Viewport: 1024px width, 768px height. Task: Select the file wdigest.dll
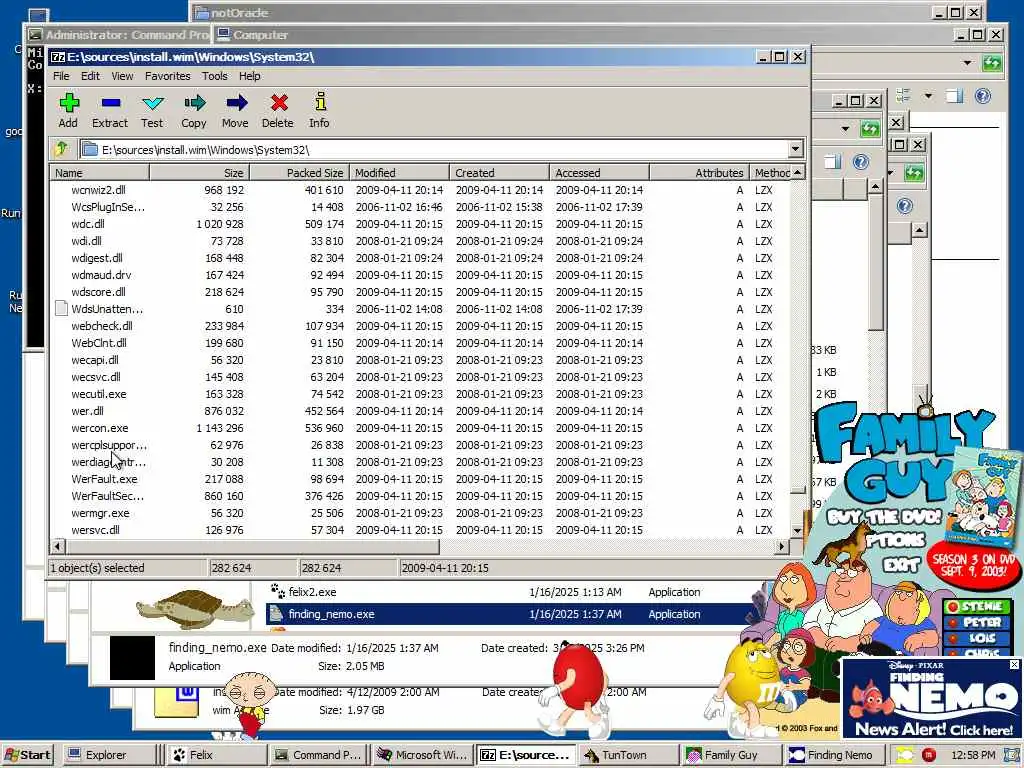(x=97, y=258)
